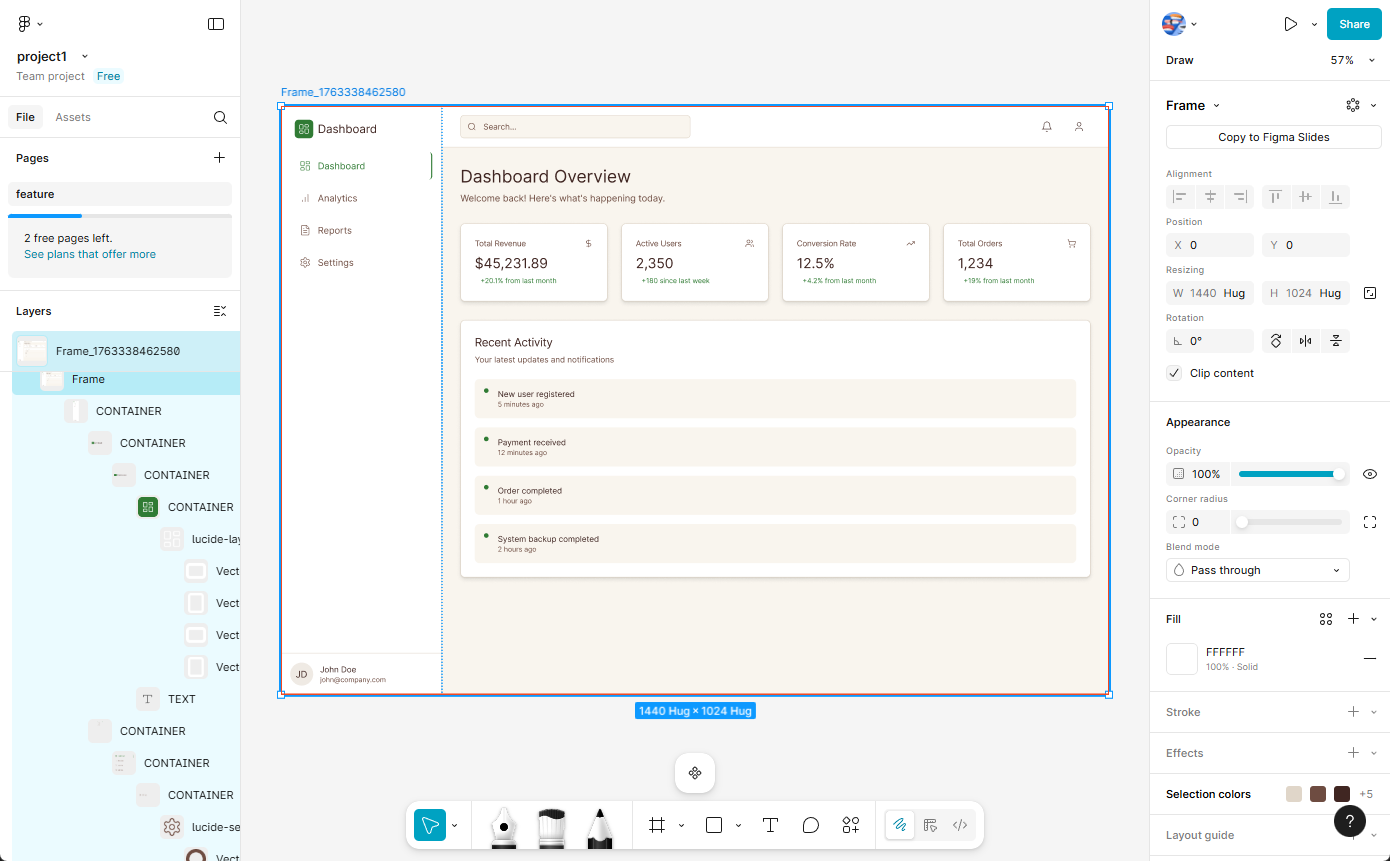Apply align left to the frame
1390x861 pixels.
[x=1180, y=197]
